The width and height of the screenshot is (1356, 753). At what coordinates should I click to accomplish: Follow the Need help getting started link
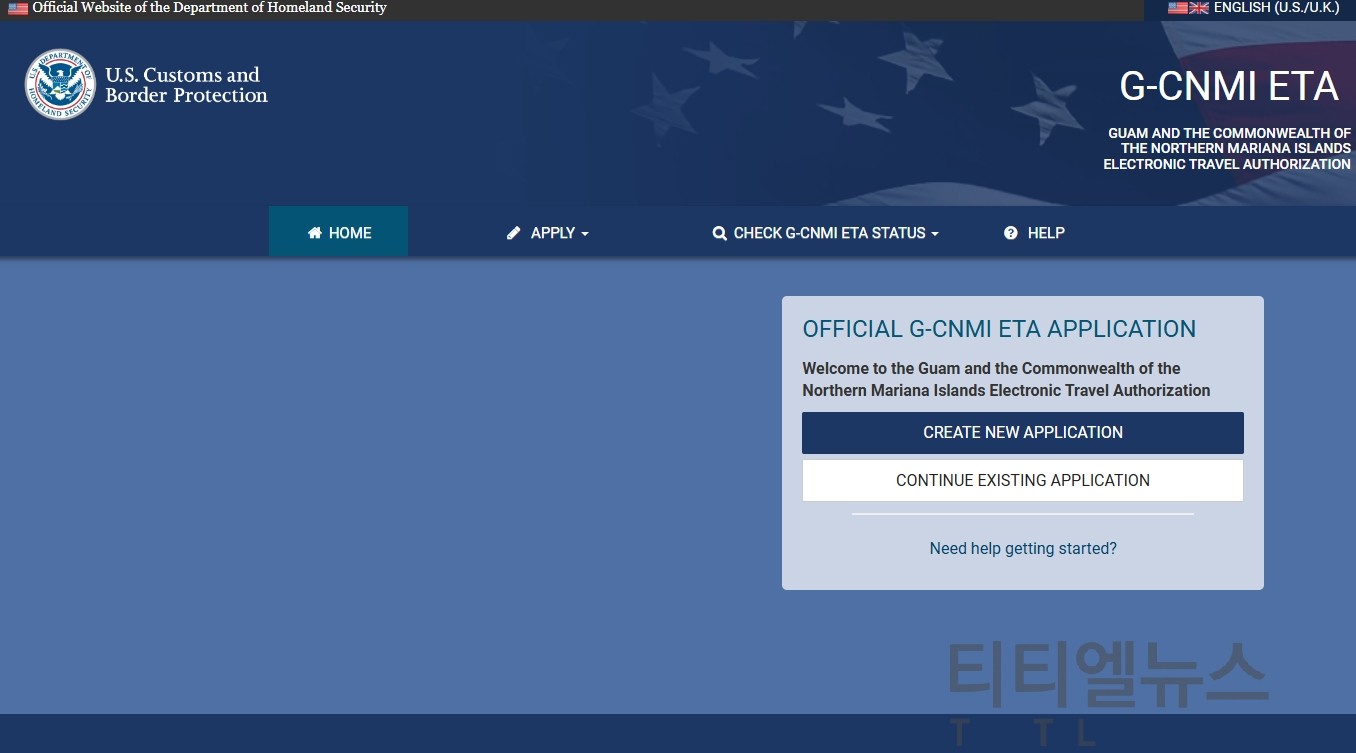tap(1023, 548)
